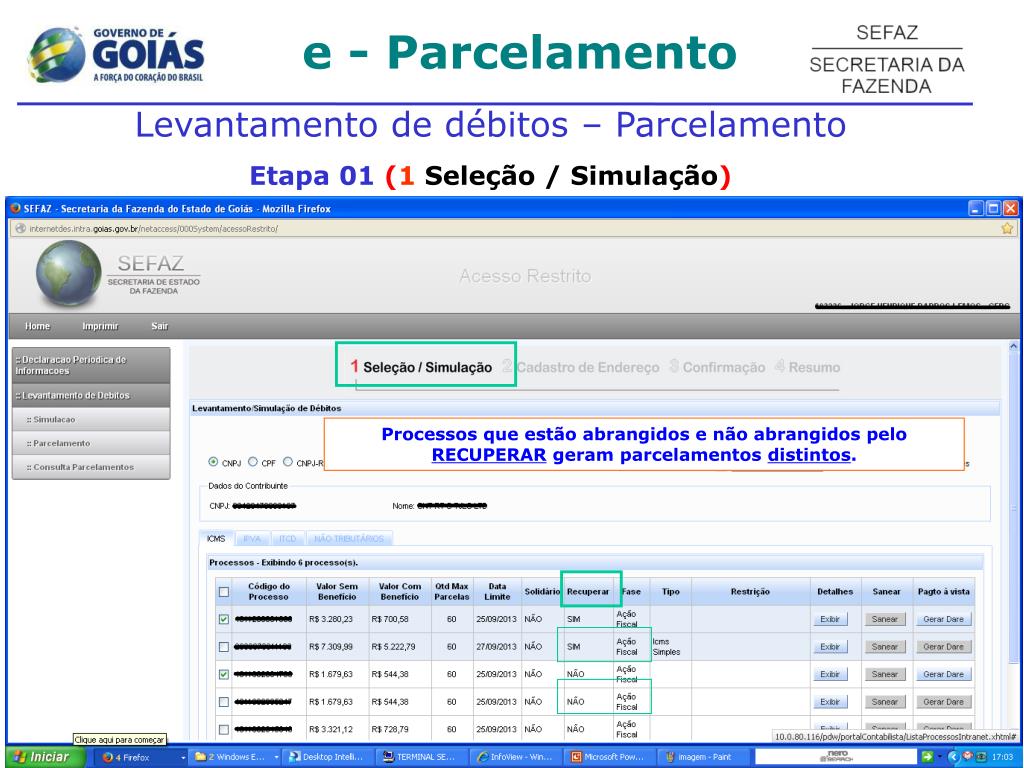Screen dimensions: 1024x768
Task: Click the Nero search field in the taskbar
Action: [x=836, y=757]
